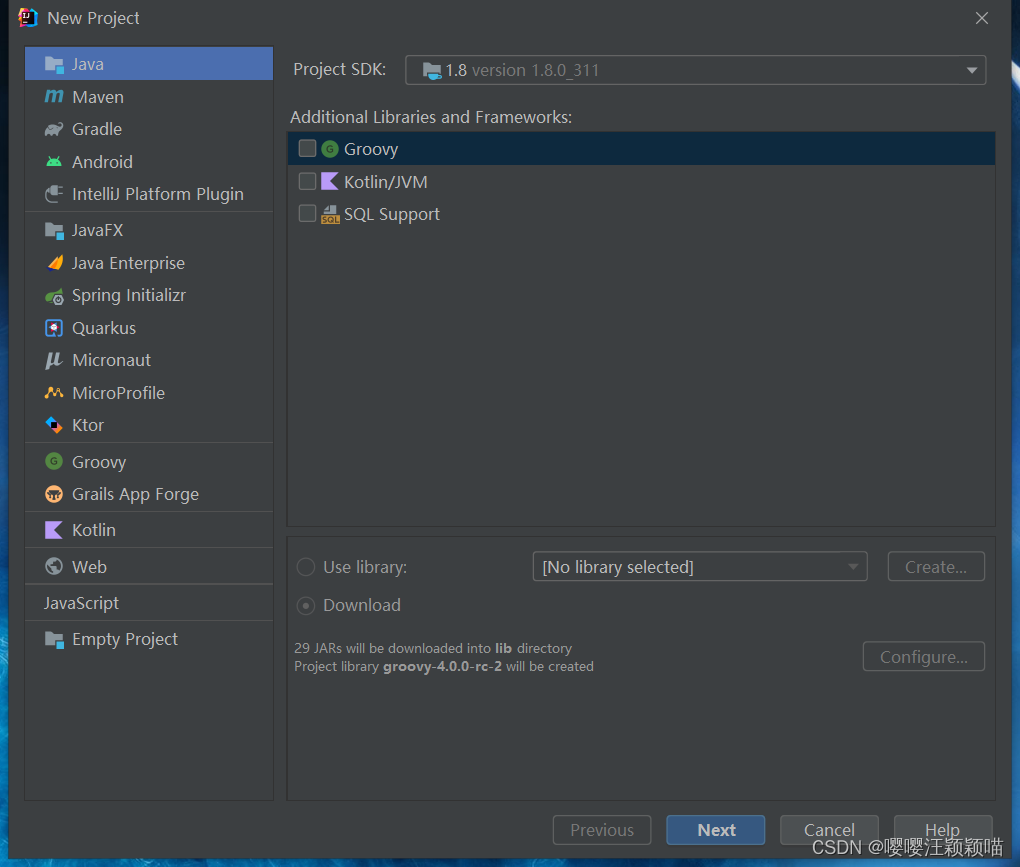Image resolution: width=1020 pixels, height=867 pixels.
Task: Click the Ktor diamond icon
Action: point(54,425)
